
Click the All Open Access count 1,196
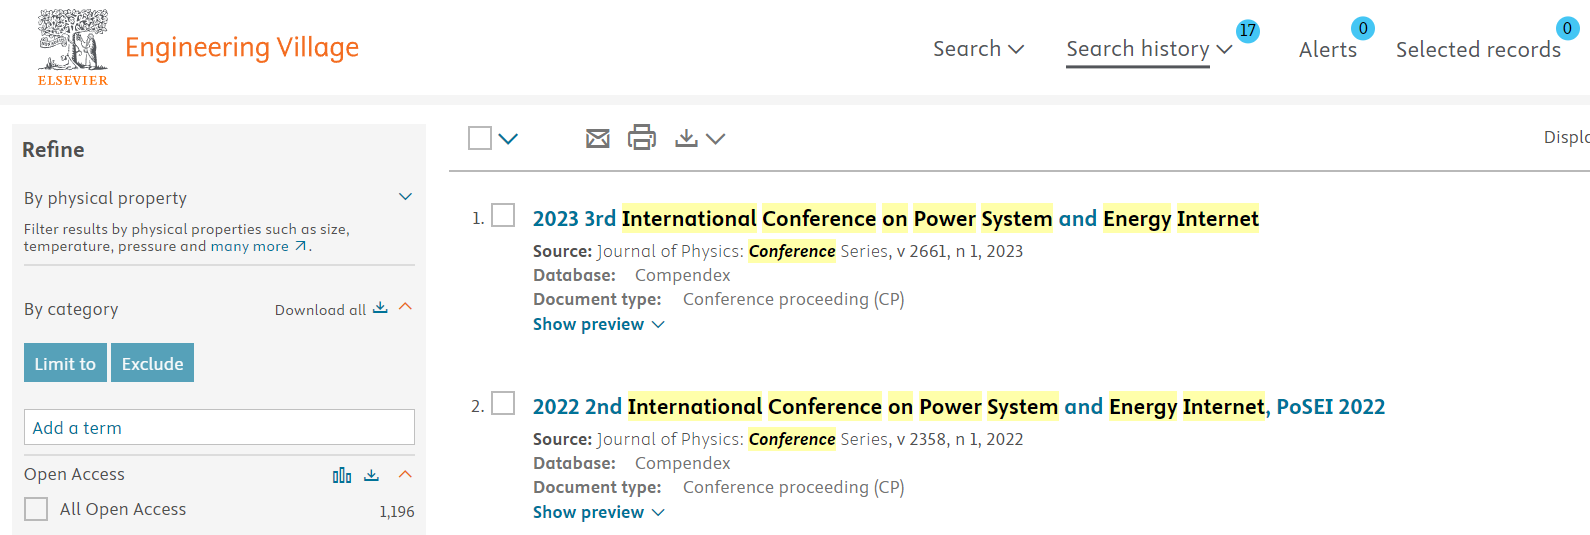pyautogui.click(x=397, y=511)
